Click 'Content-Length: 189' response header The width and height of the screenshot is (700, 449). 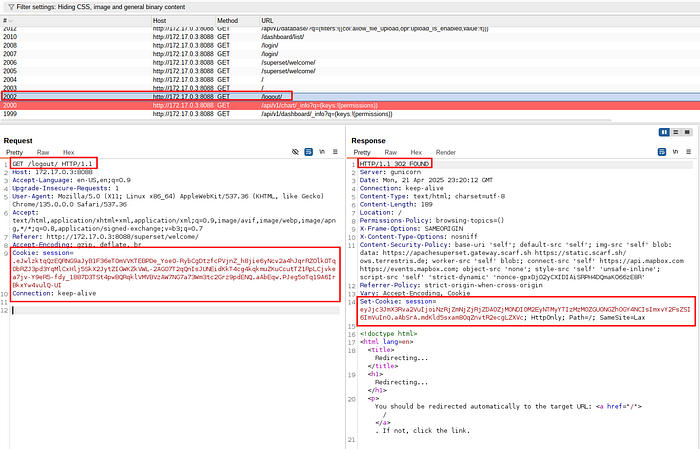[396, 204]
